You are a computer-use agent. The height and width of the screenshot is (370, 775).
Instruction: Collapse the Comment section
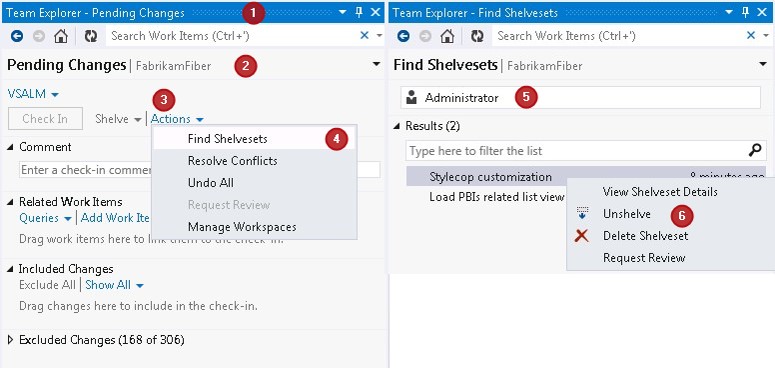[11, 147]
